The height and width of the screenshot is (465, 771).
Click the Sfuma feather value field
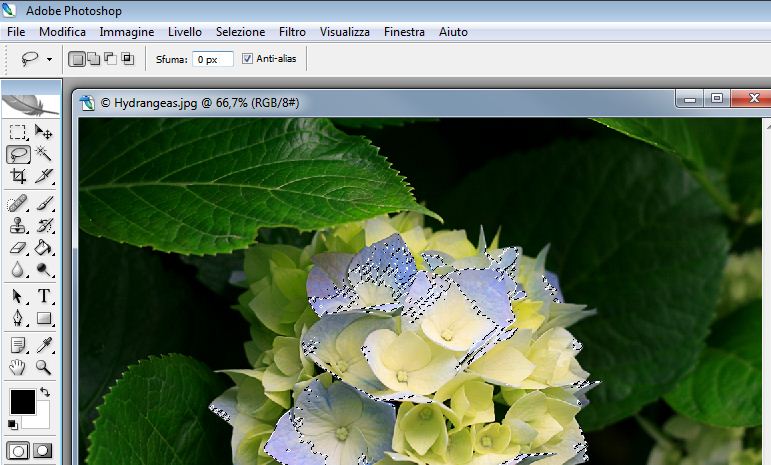[212, 59]
